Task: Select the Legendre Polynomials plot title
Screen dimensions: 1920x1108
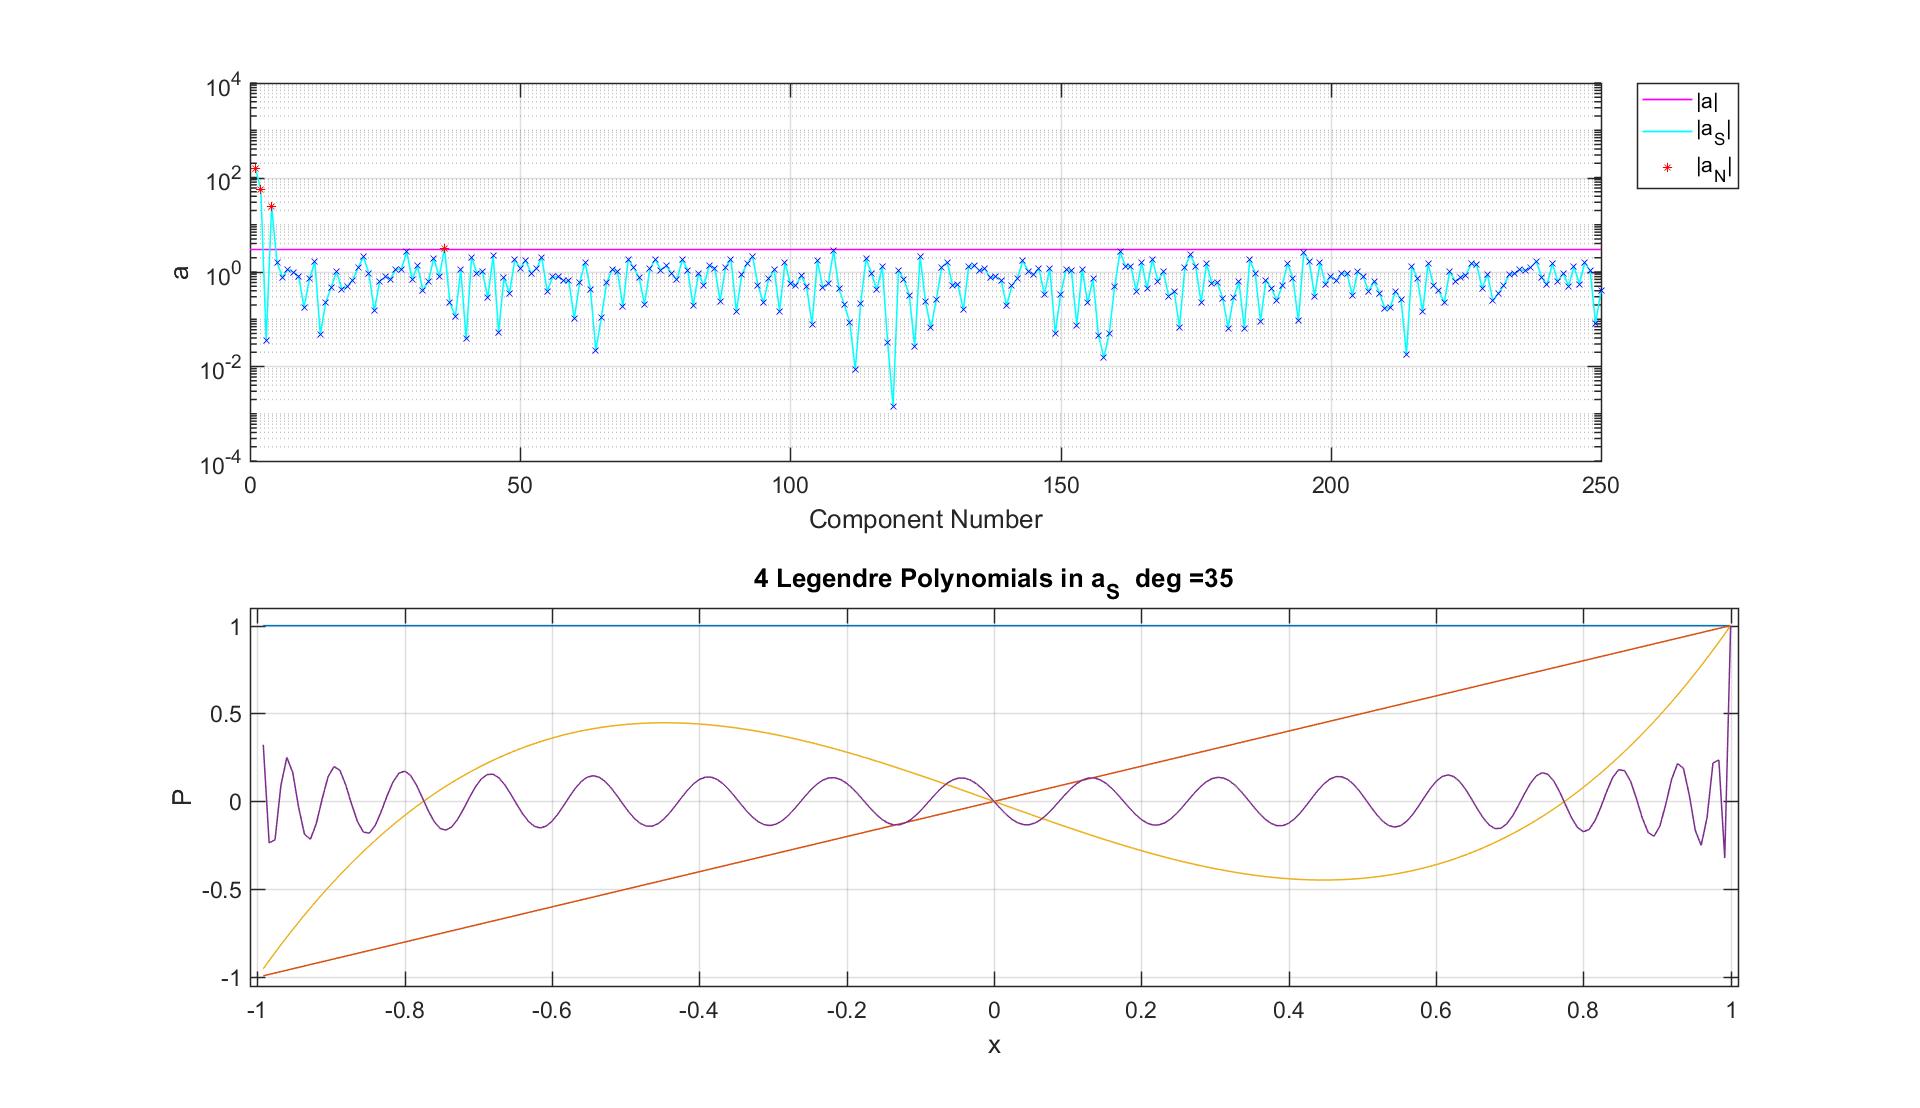Action: [x=992, y=580]
